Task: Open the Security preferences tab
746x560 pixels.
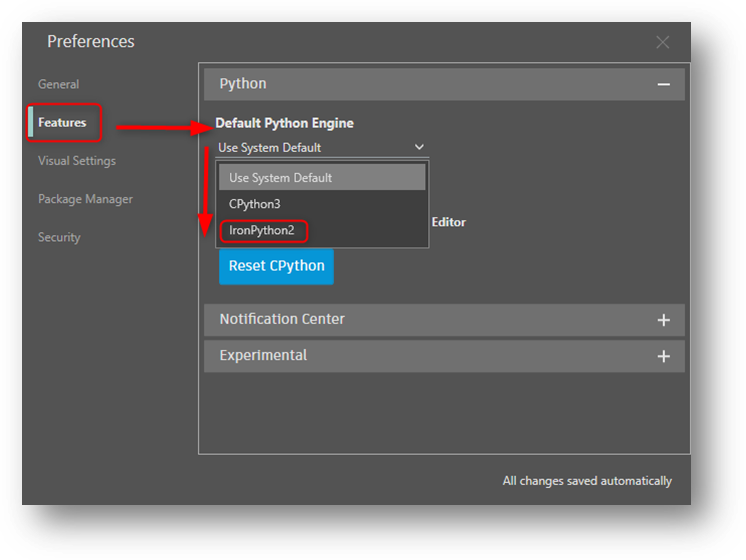Action: pos(59,237)
